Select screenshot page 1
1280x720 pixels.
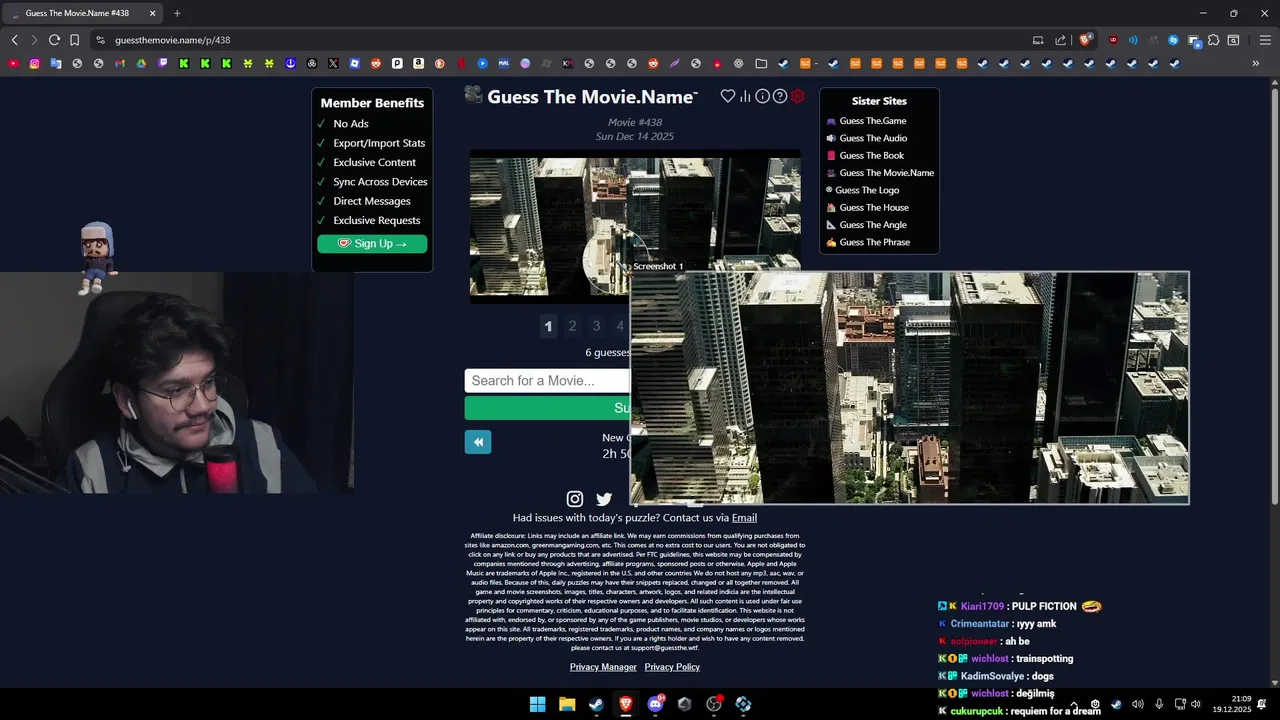(x=548, y=326)
